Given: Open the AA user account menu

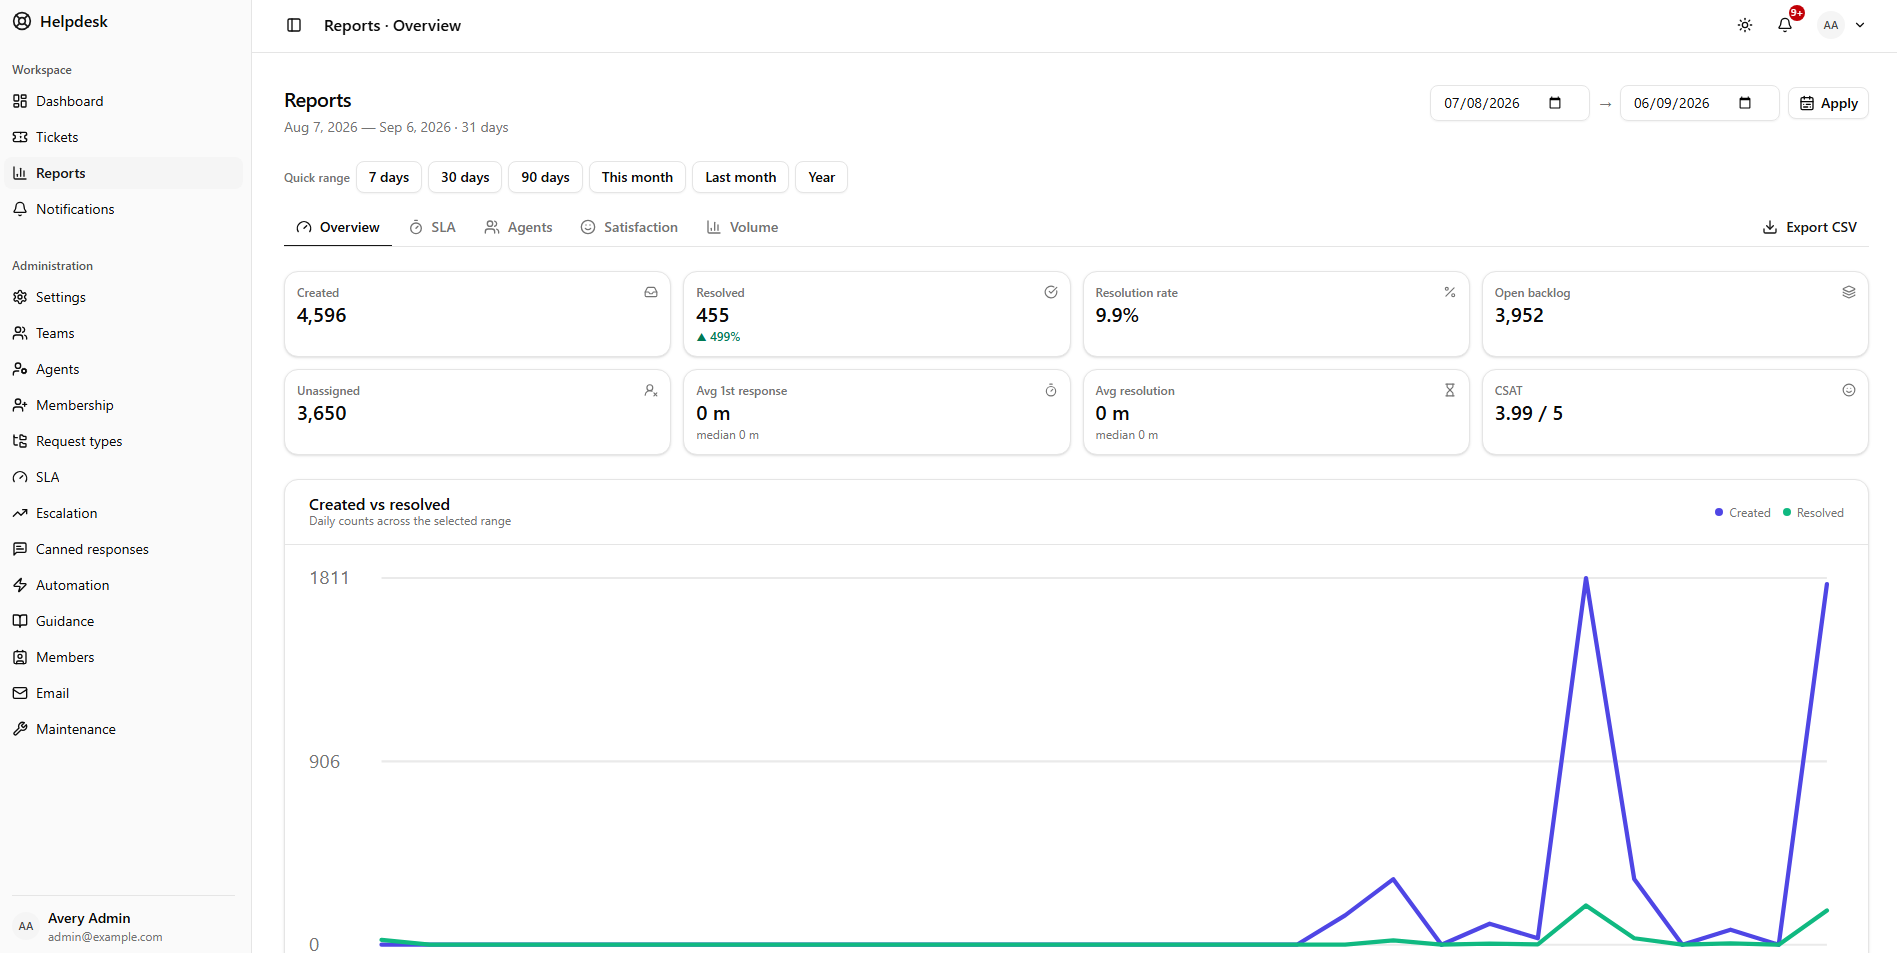Looking at the screenshot, I should (x=1842, y=25).
